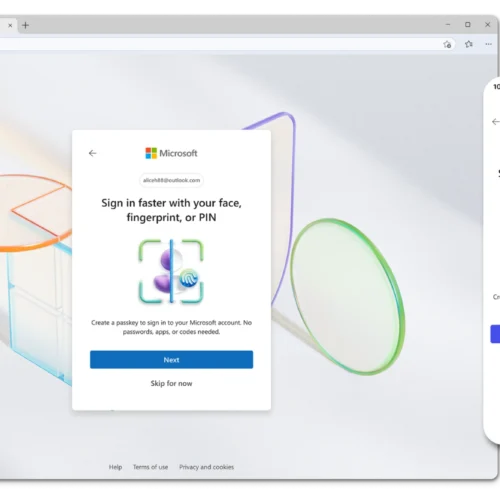Minimize the browser window
The width and height of the screenshot is (500, 500).
(x=448, y=25)
